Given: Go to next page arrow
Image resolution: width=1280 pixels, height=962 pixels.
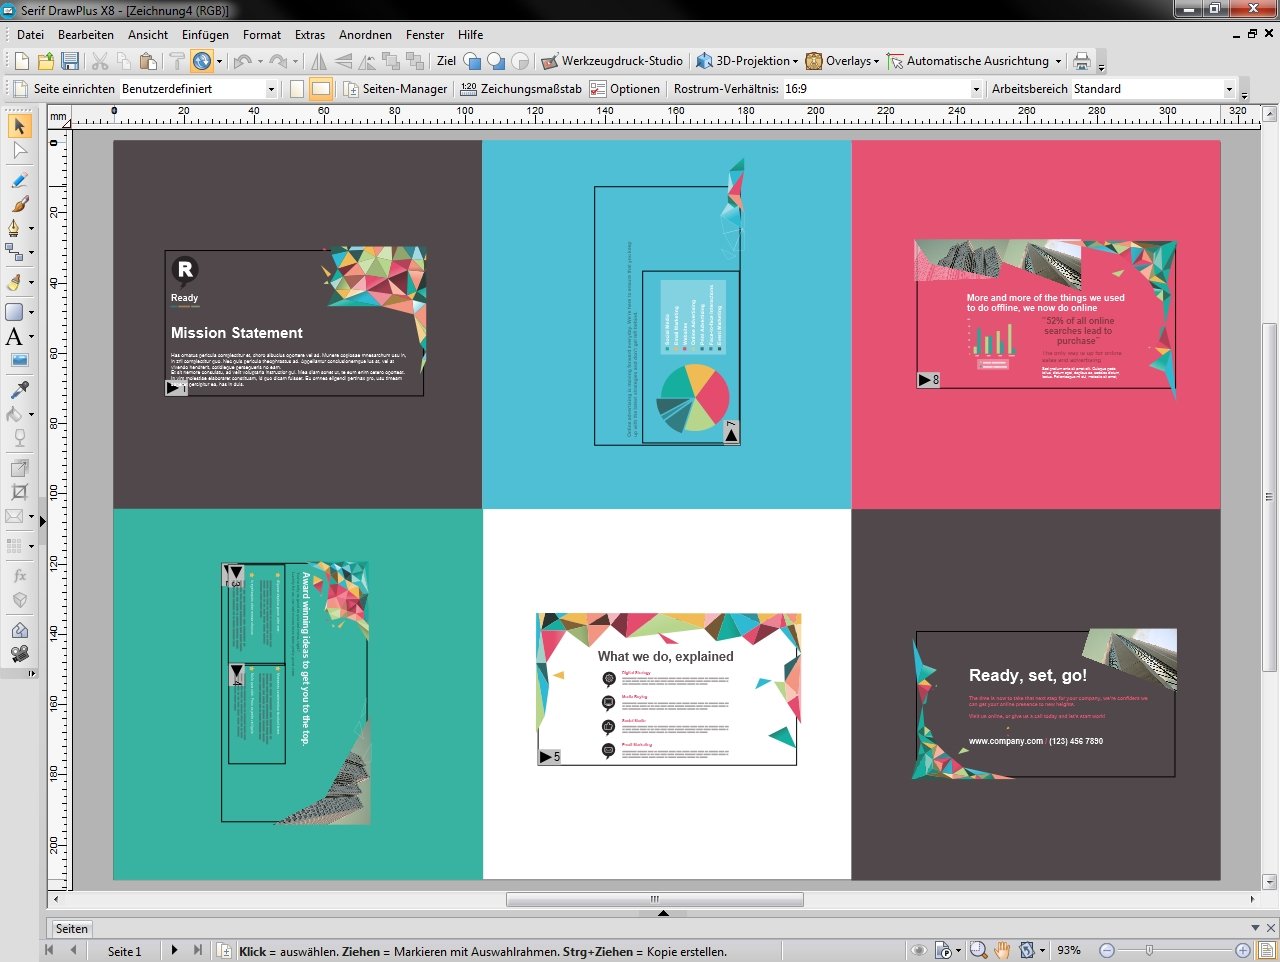Looking at the screenshot, I should (x=174, y=950).
